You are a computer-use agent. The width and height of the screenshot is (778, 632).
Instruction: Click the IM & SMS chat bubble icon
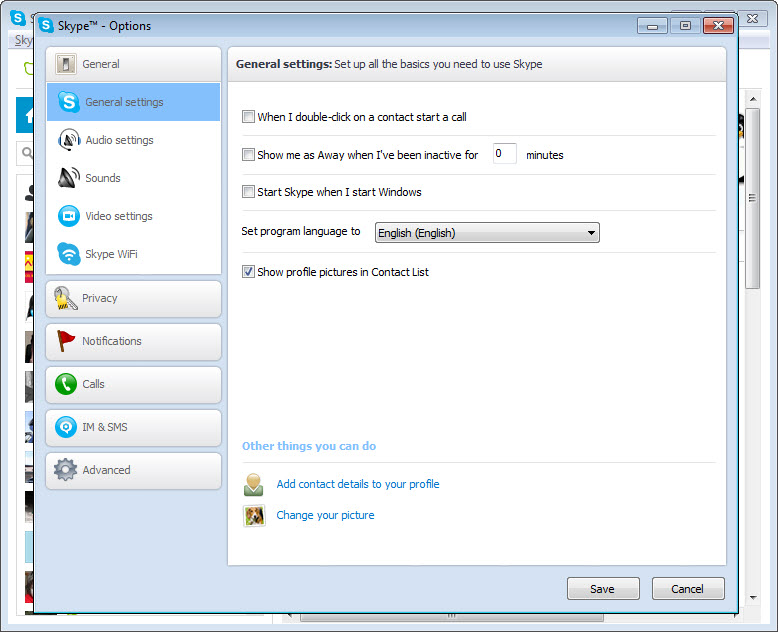[65, 427]
